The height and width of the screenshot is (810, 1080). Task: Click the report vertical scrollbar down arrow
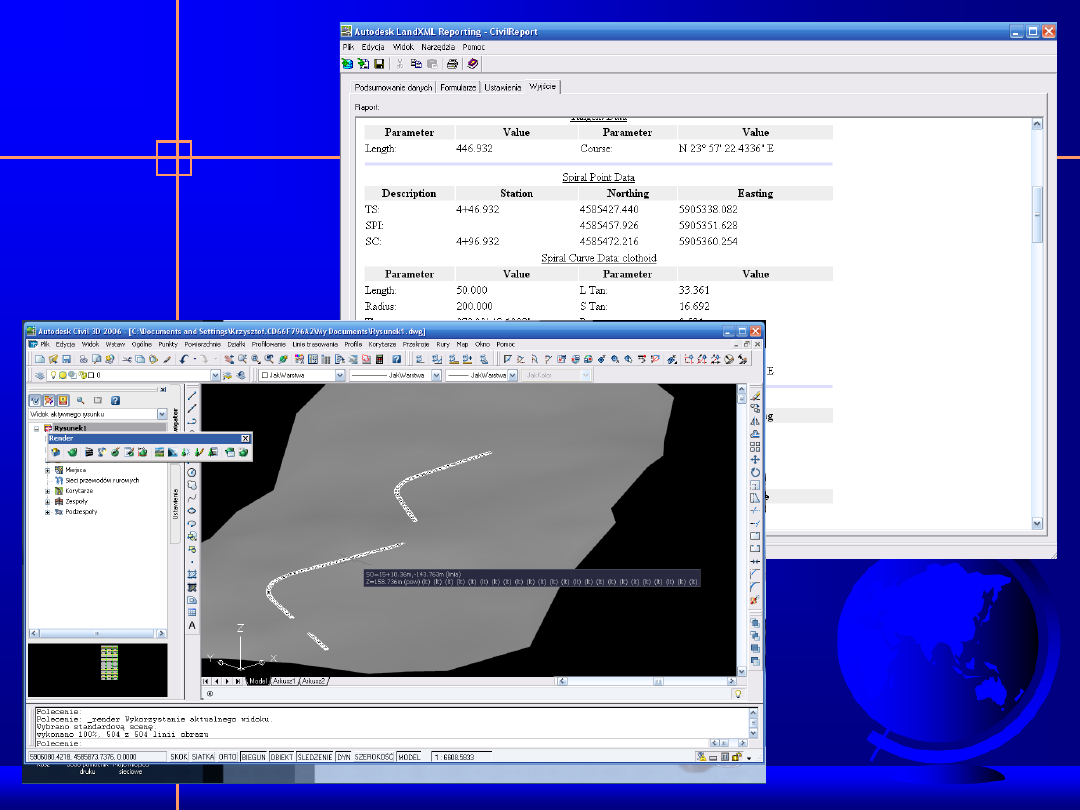coord(1037,523)
